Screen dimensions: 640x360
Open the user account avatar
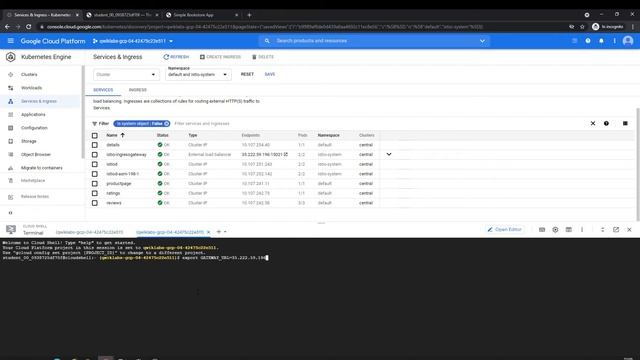(628, 41)
